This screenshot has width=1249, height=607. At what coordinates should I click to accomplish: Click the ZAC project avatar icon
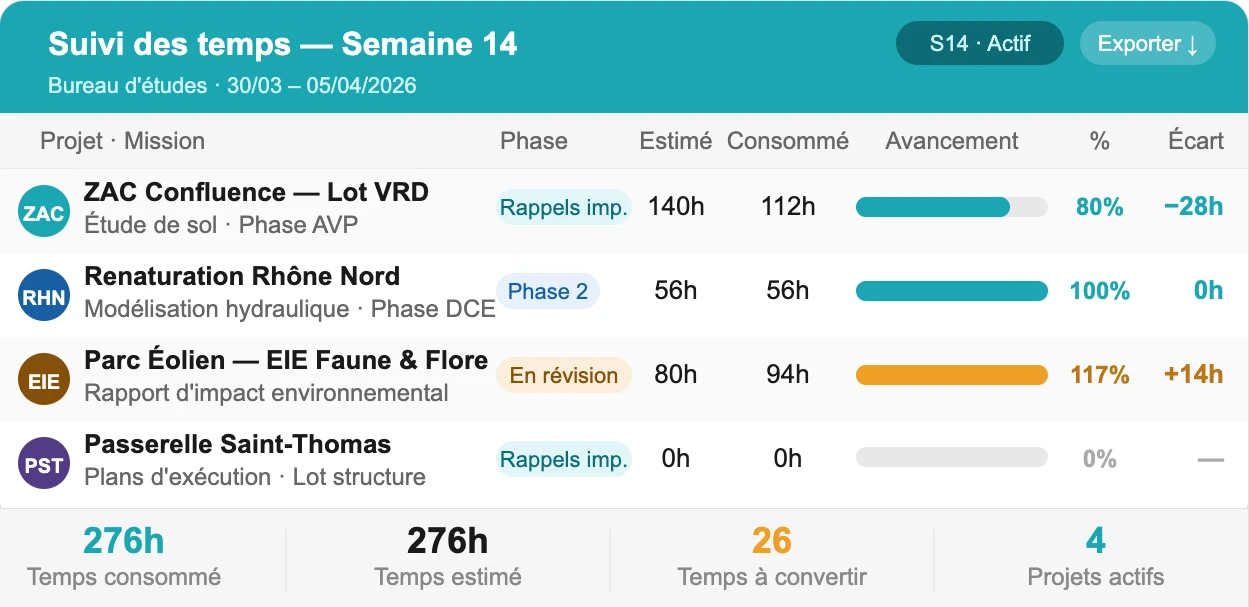click(x=44, y=212)
